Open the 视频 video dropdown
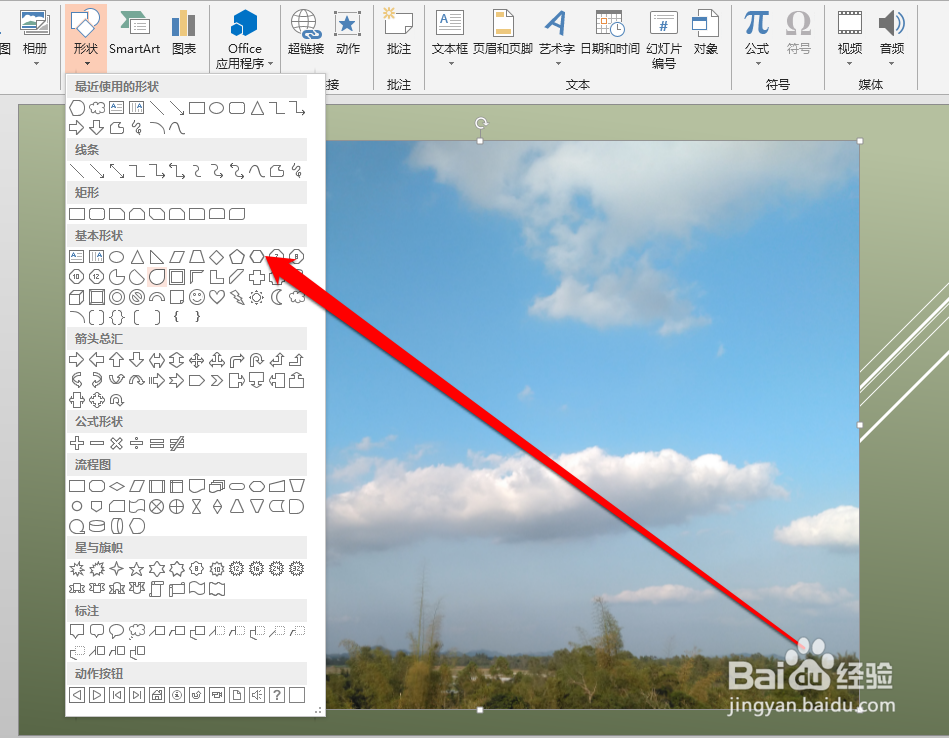Viewport: 949px width, 738px height. click(850, 38)
